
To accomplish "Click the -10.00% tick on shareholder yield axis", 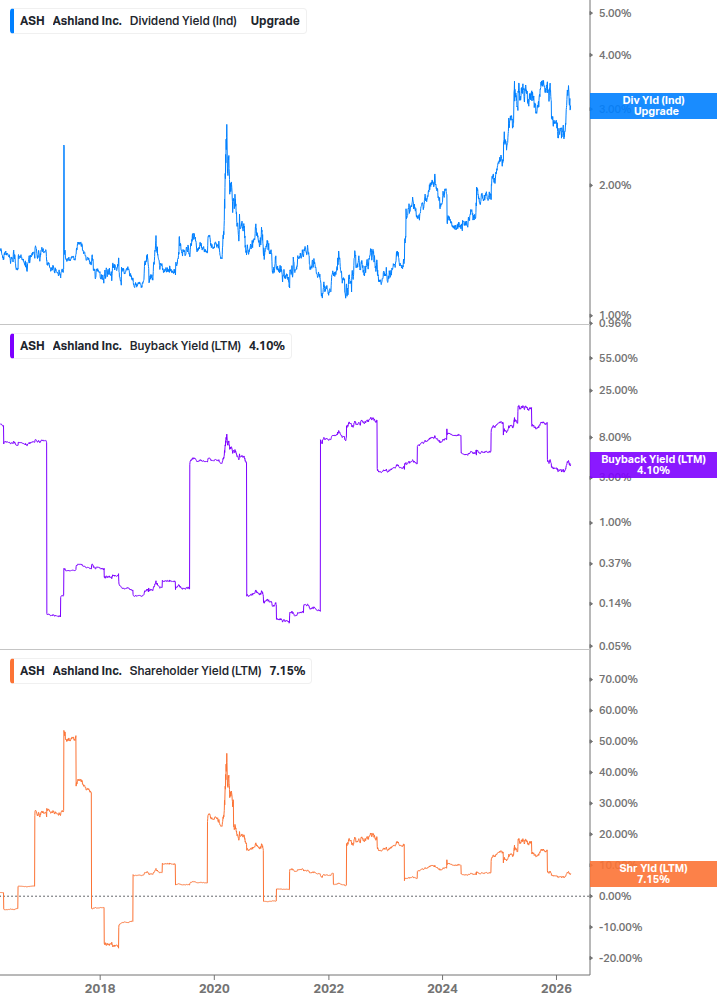I will click(620, 927).
